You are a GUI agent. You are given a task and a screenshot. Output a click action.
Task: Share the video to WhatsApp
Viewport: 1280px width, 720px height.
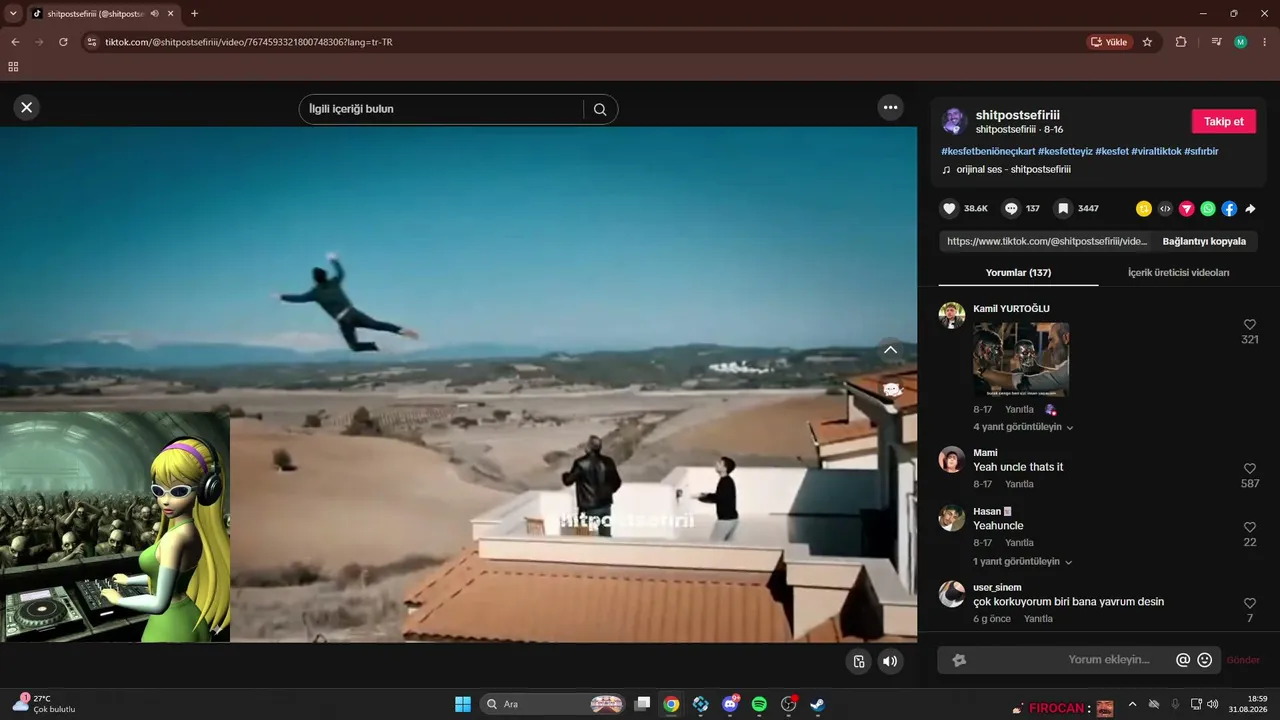[x=1208, y=209]
